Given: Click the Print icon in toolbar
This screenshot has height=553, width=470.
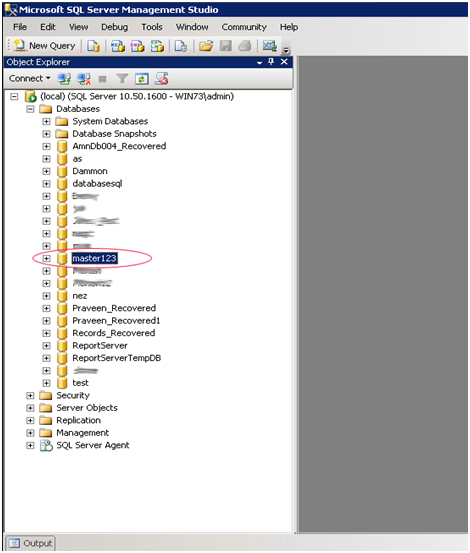Looking at the screenshot, I should tap(245, 46).
